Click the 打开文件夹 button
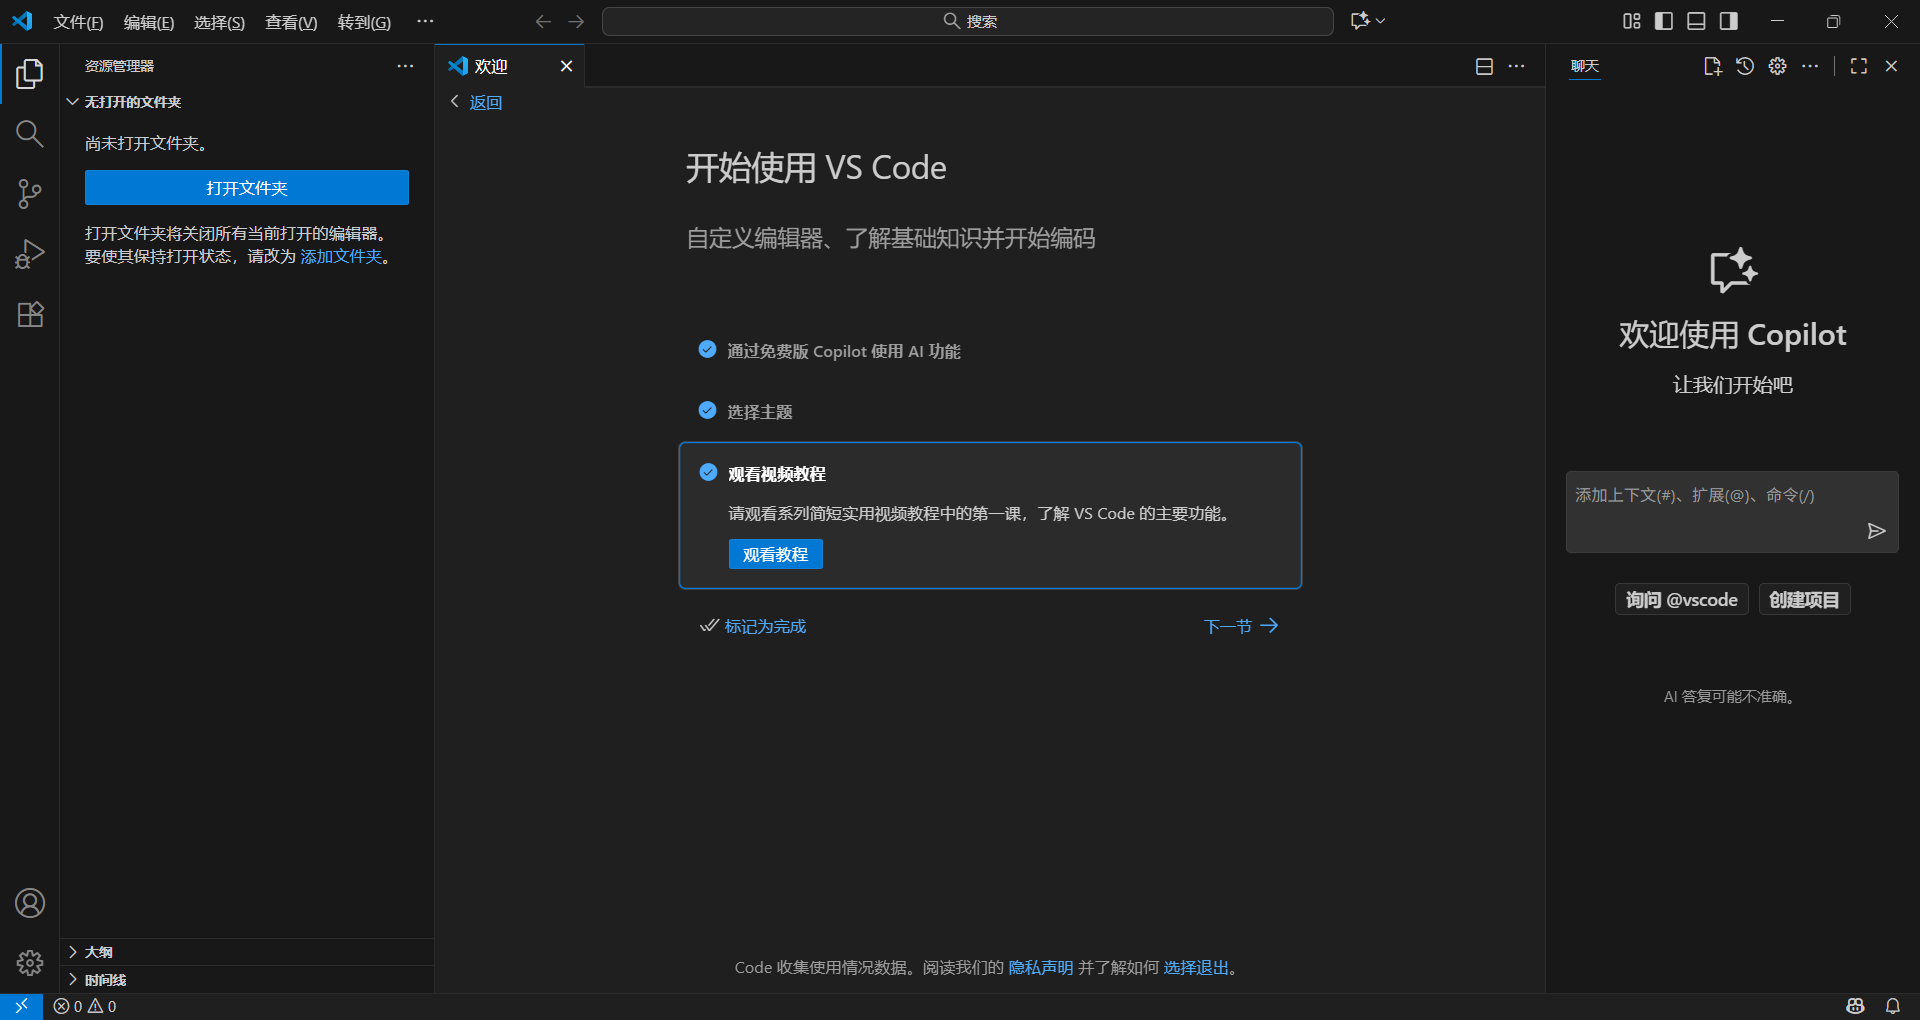Image resolution: width=1920 pixels, height=1020 pixels. point(246,187)
